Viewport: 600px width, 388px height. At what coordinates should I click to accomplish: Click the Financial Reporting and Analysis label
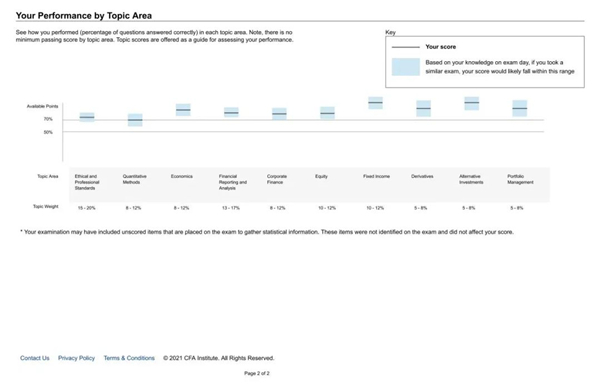233,182
